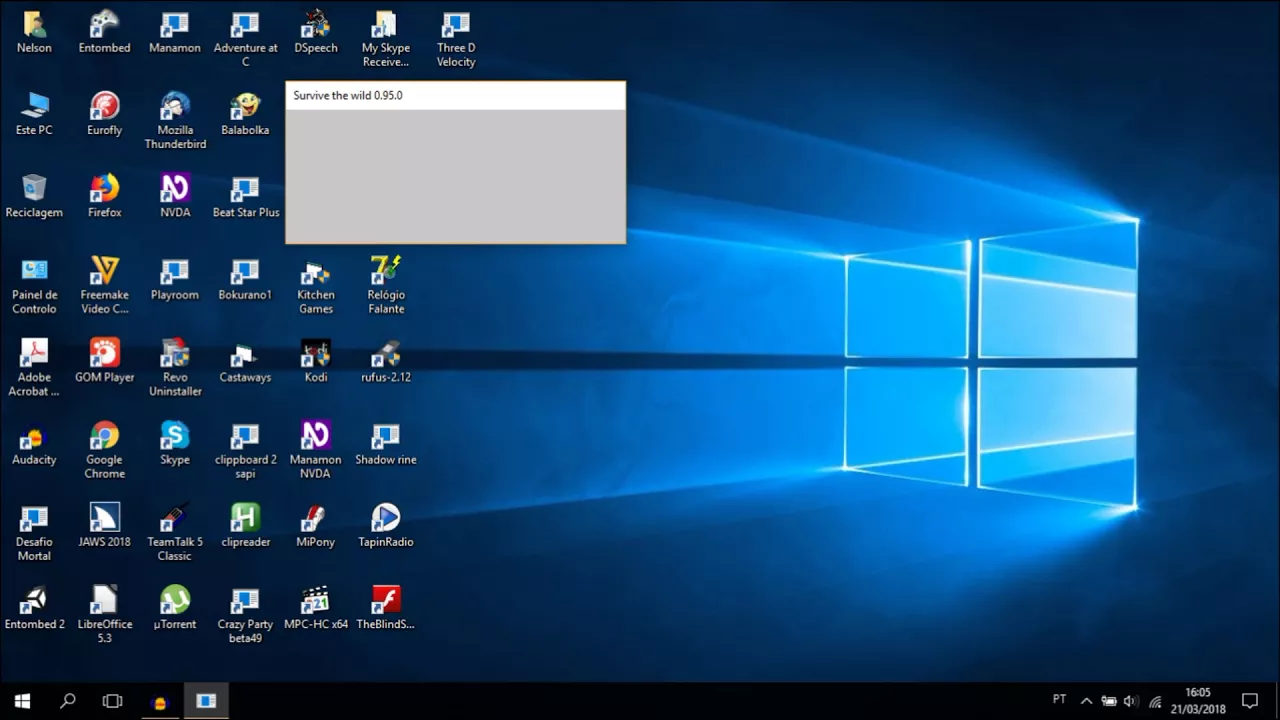Click the taskbar orange app icon
Viewport: 1280px width, 720px height.
pos(159,701)
